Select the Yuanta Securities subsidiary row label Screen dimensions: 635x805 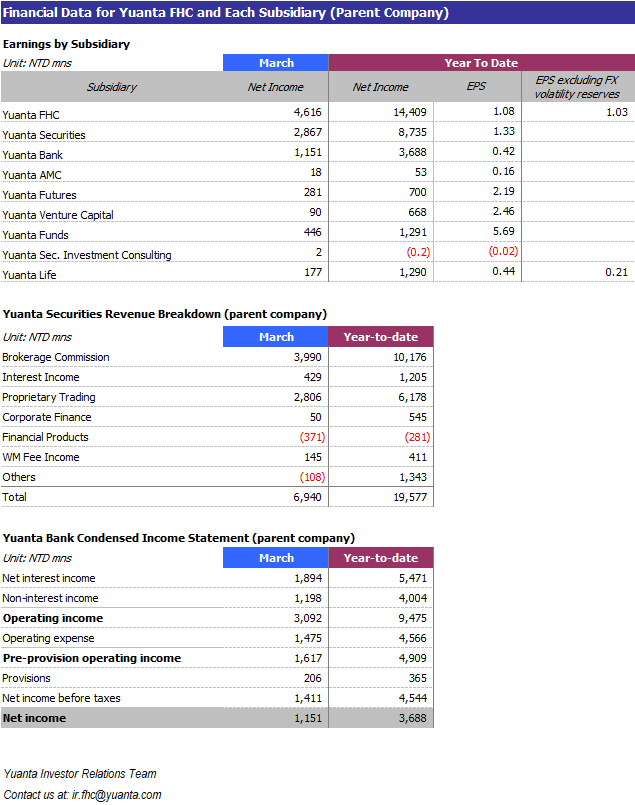coord(44,135)
